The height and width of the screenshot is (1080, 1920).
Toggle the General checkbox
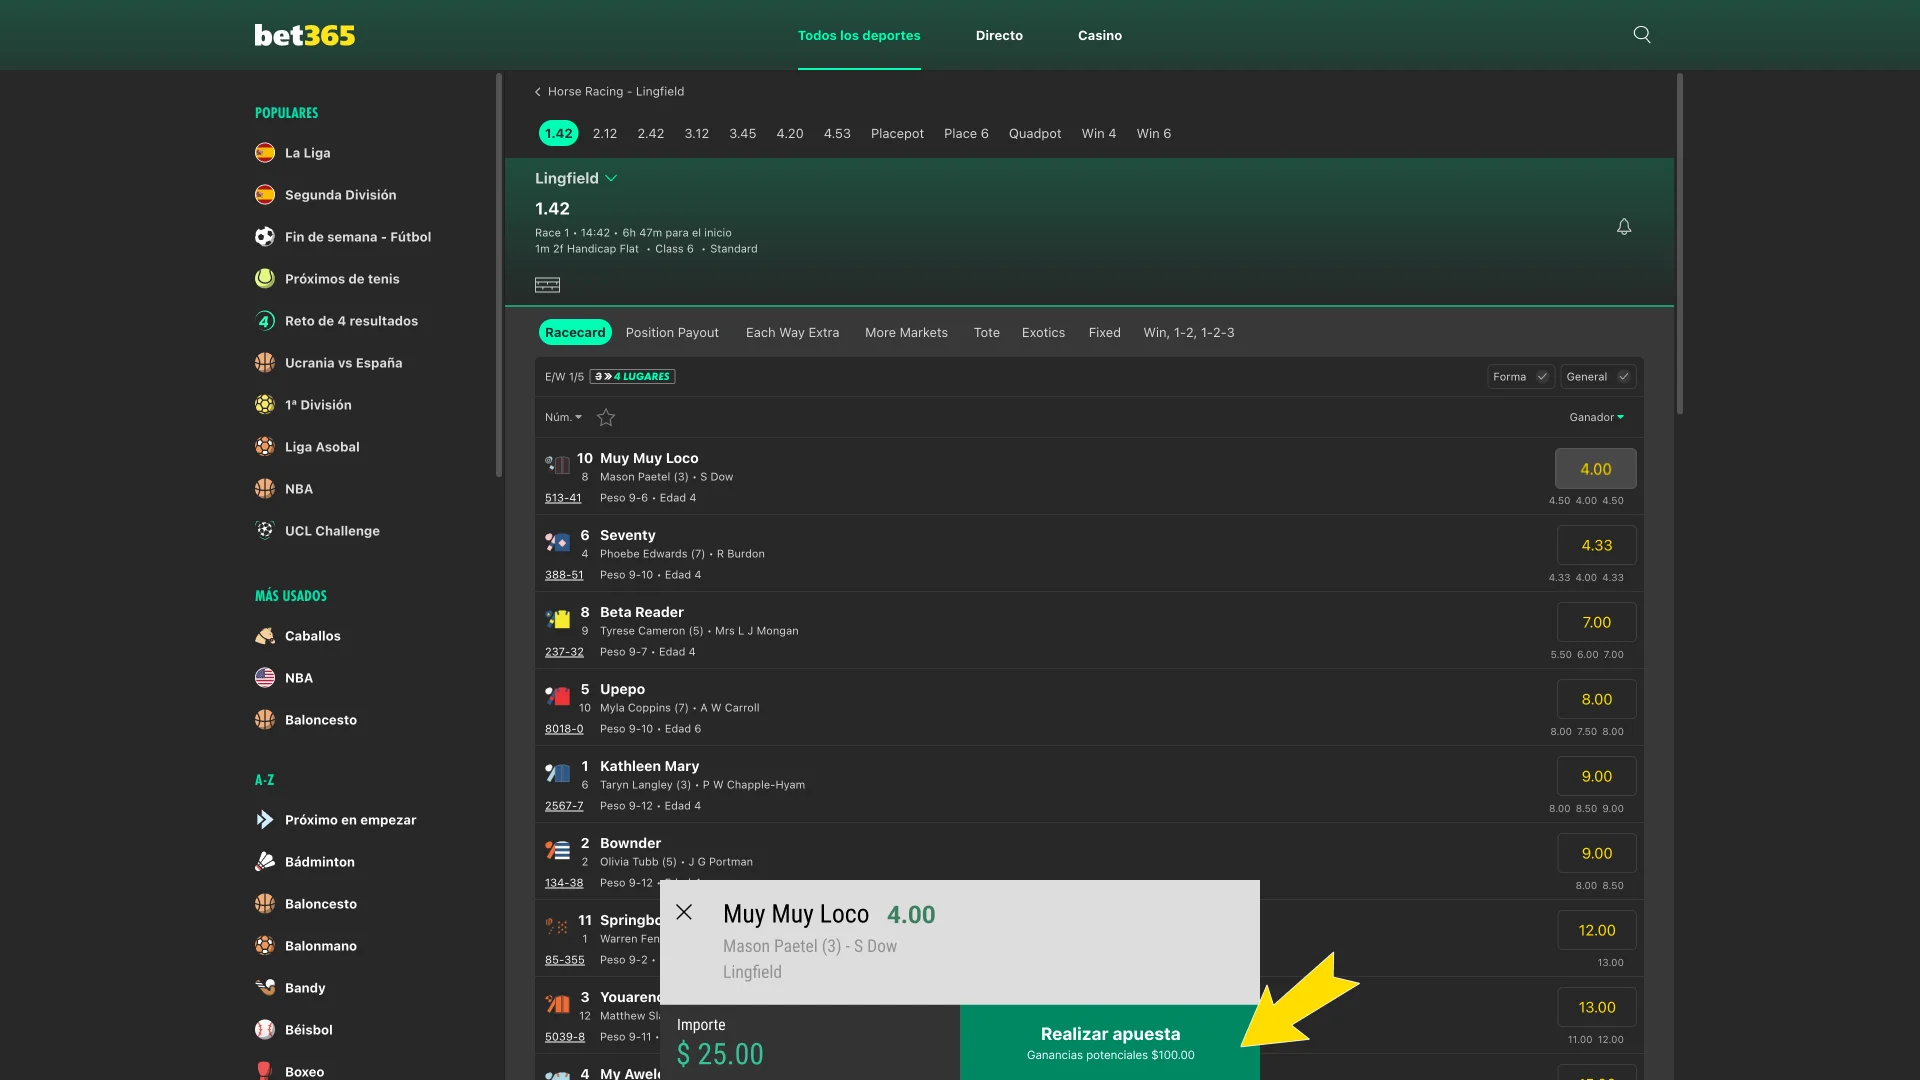(1622, 377)
